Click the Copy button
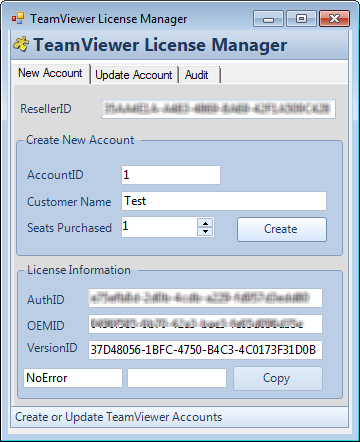Image resolution: width=360 pixels, height=442 pixels. click(278, 378)
